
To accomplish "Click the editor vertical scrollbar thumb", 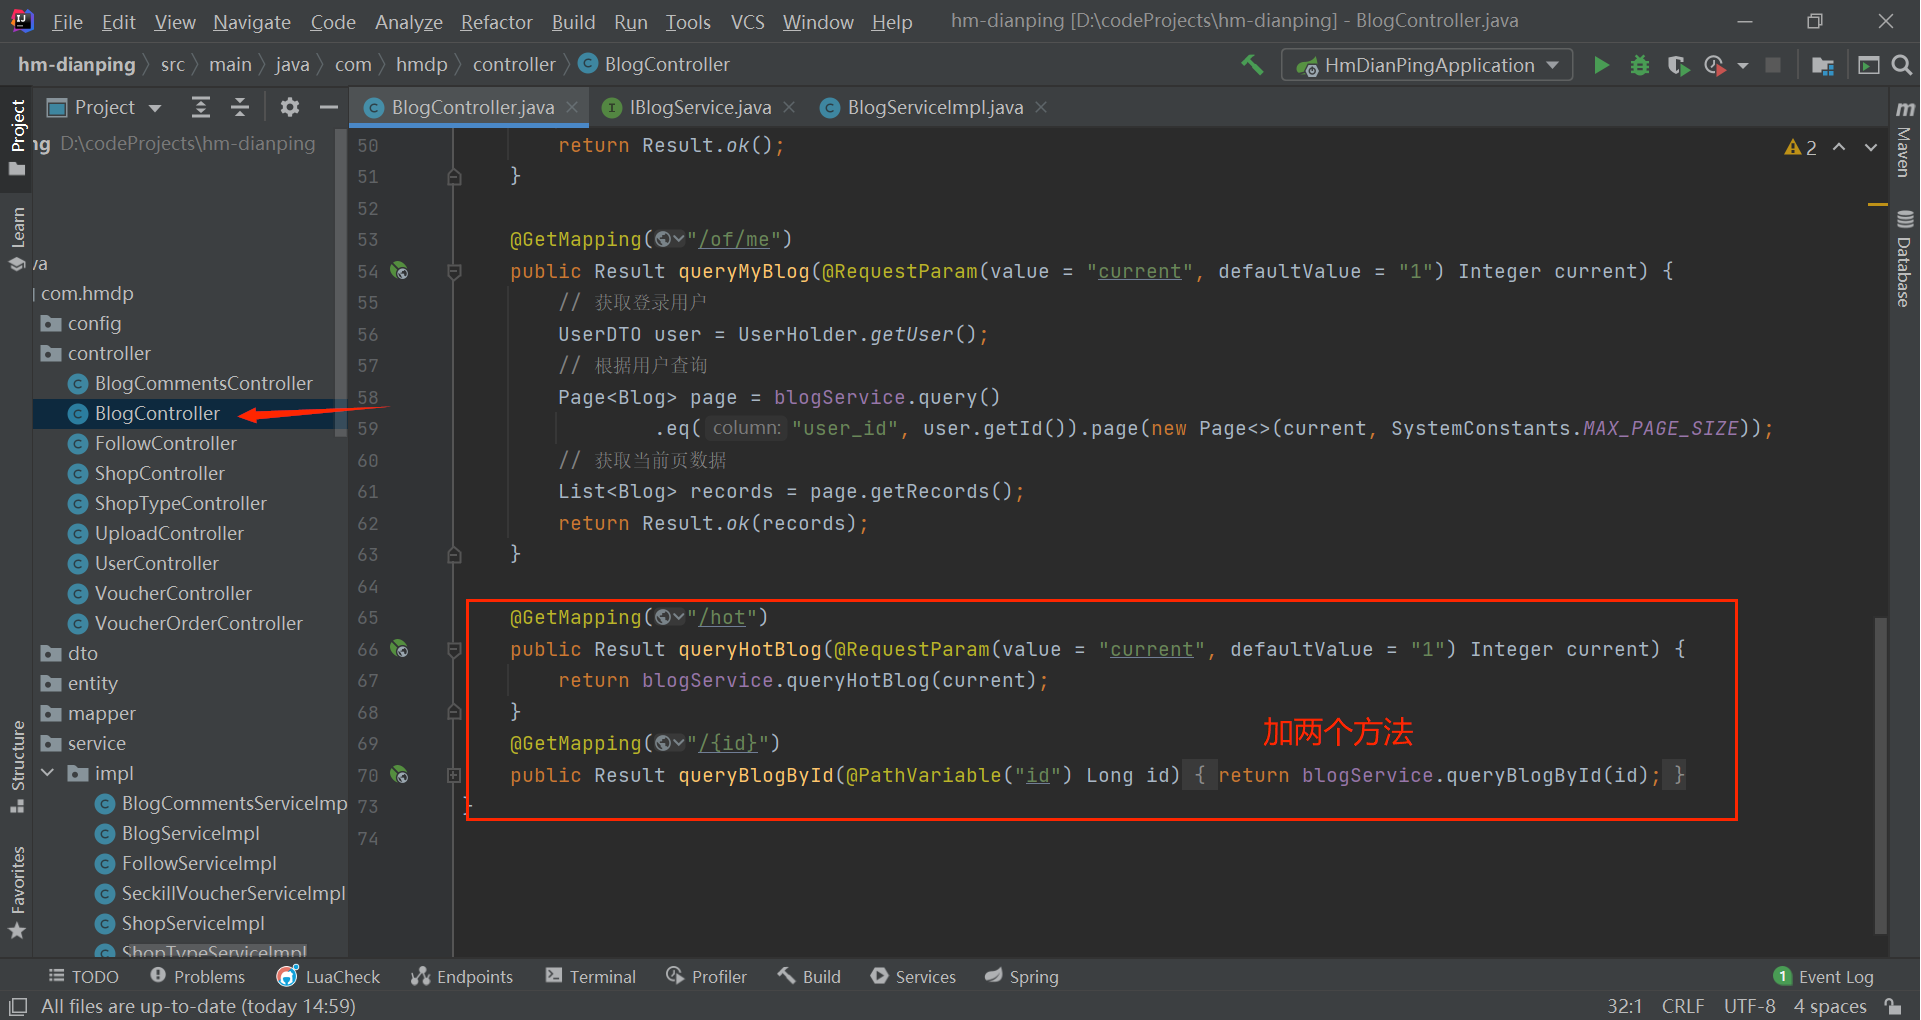I will tap(1880, 775).
